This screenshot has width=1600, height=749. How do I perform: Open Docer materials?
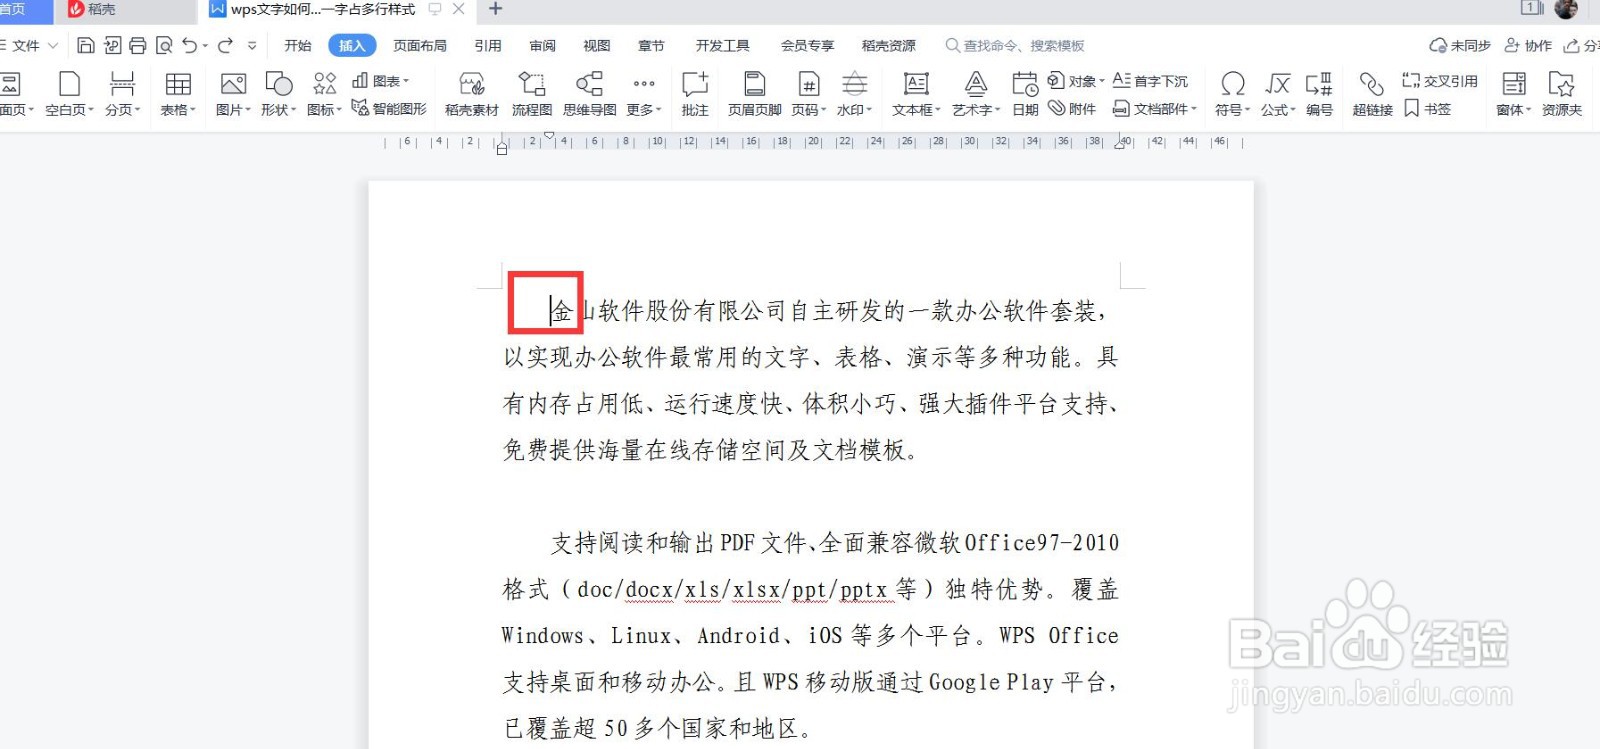tap(471, 94)
